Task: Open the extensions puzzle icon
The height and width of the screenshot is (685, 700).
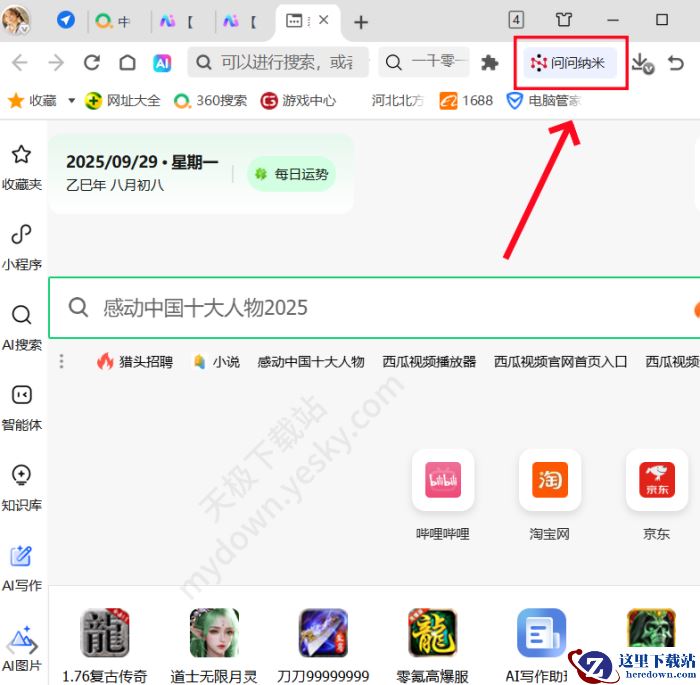Action: click(x=490, y=63)
